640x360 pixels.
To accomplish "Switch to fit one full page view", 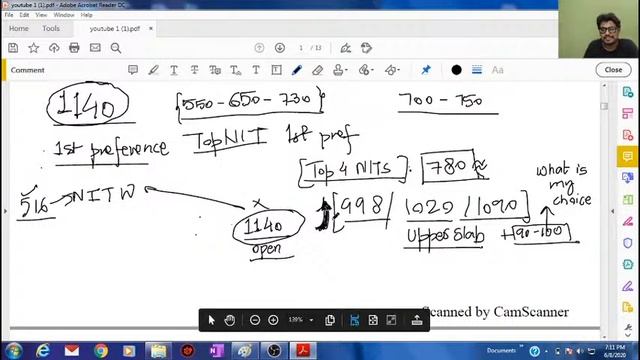I will (x=373, y=320).
